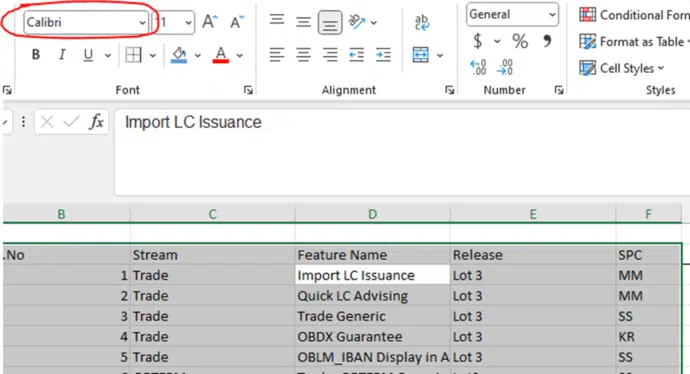This screenshot has height=374, width=690.
Task: Toggle Italic formatting
Action: [62, 55]
